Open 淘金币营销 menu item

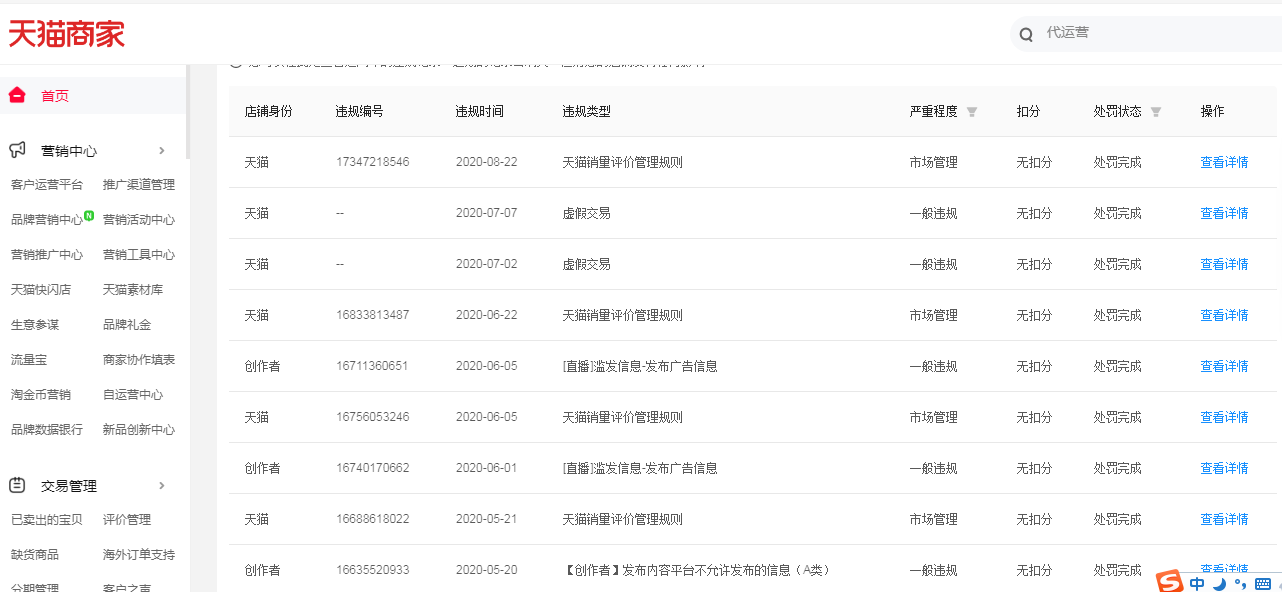tap(41, 395)
